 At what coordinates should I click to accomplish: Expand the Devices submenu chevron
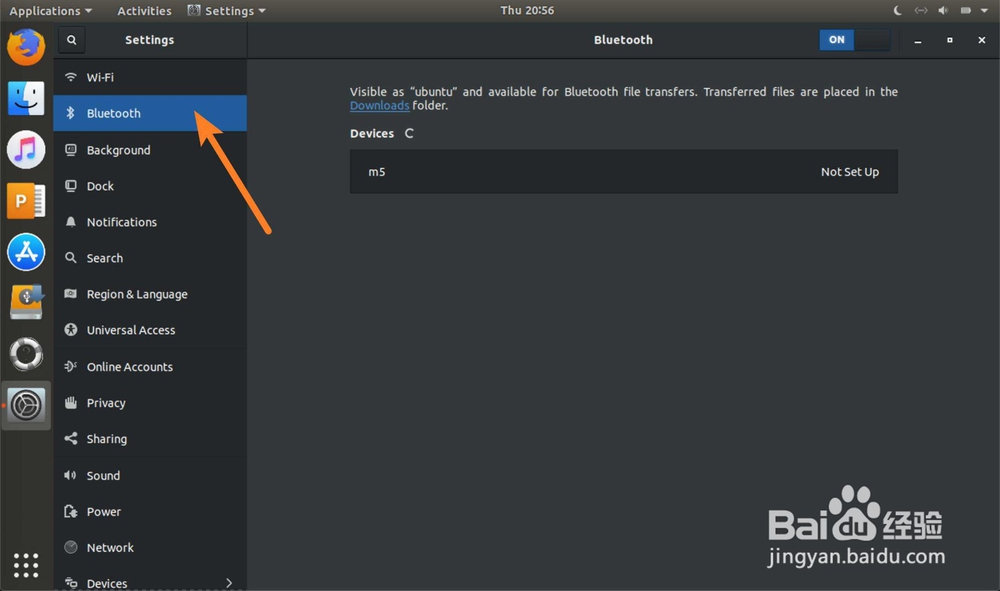(229, 582)
